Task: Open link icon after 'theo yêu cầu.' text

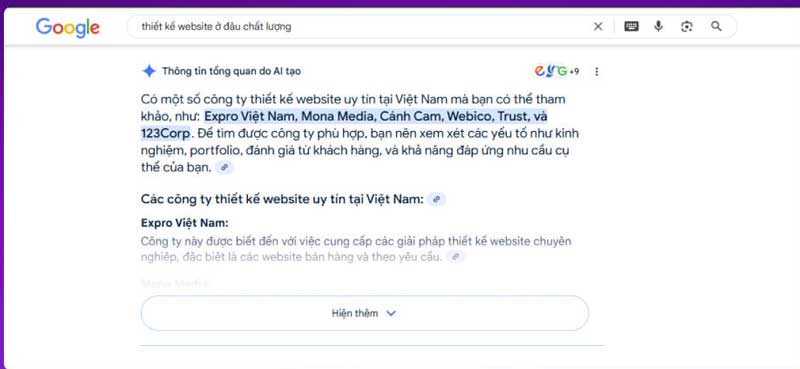Action: (456, 257)
